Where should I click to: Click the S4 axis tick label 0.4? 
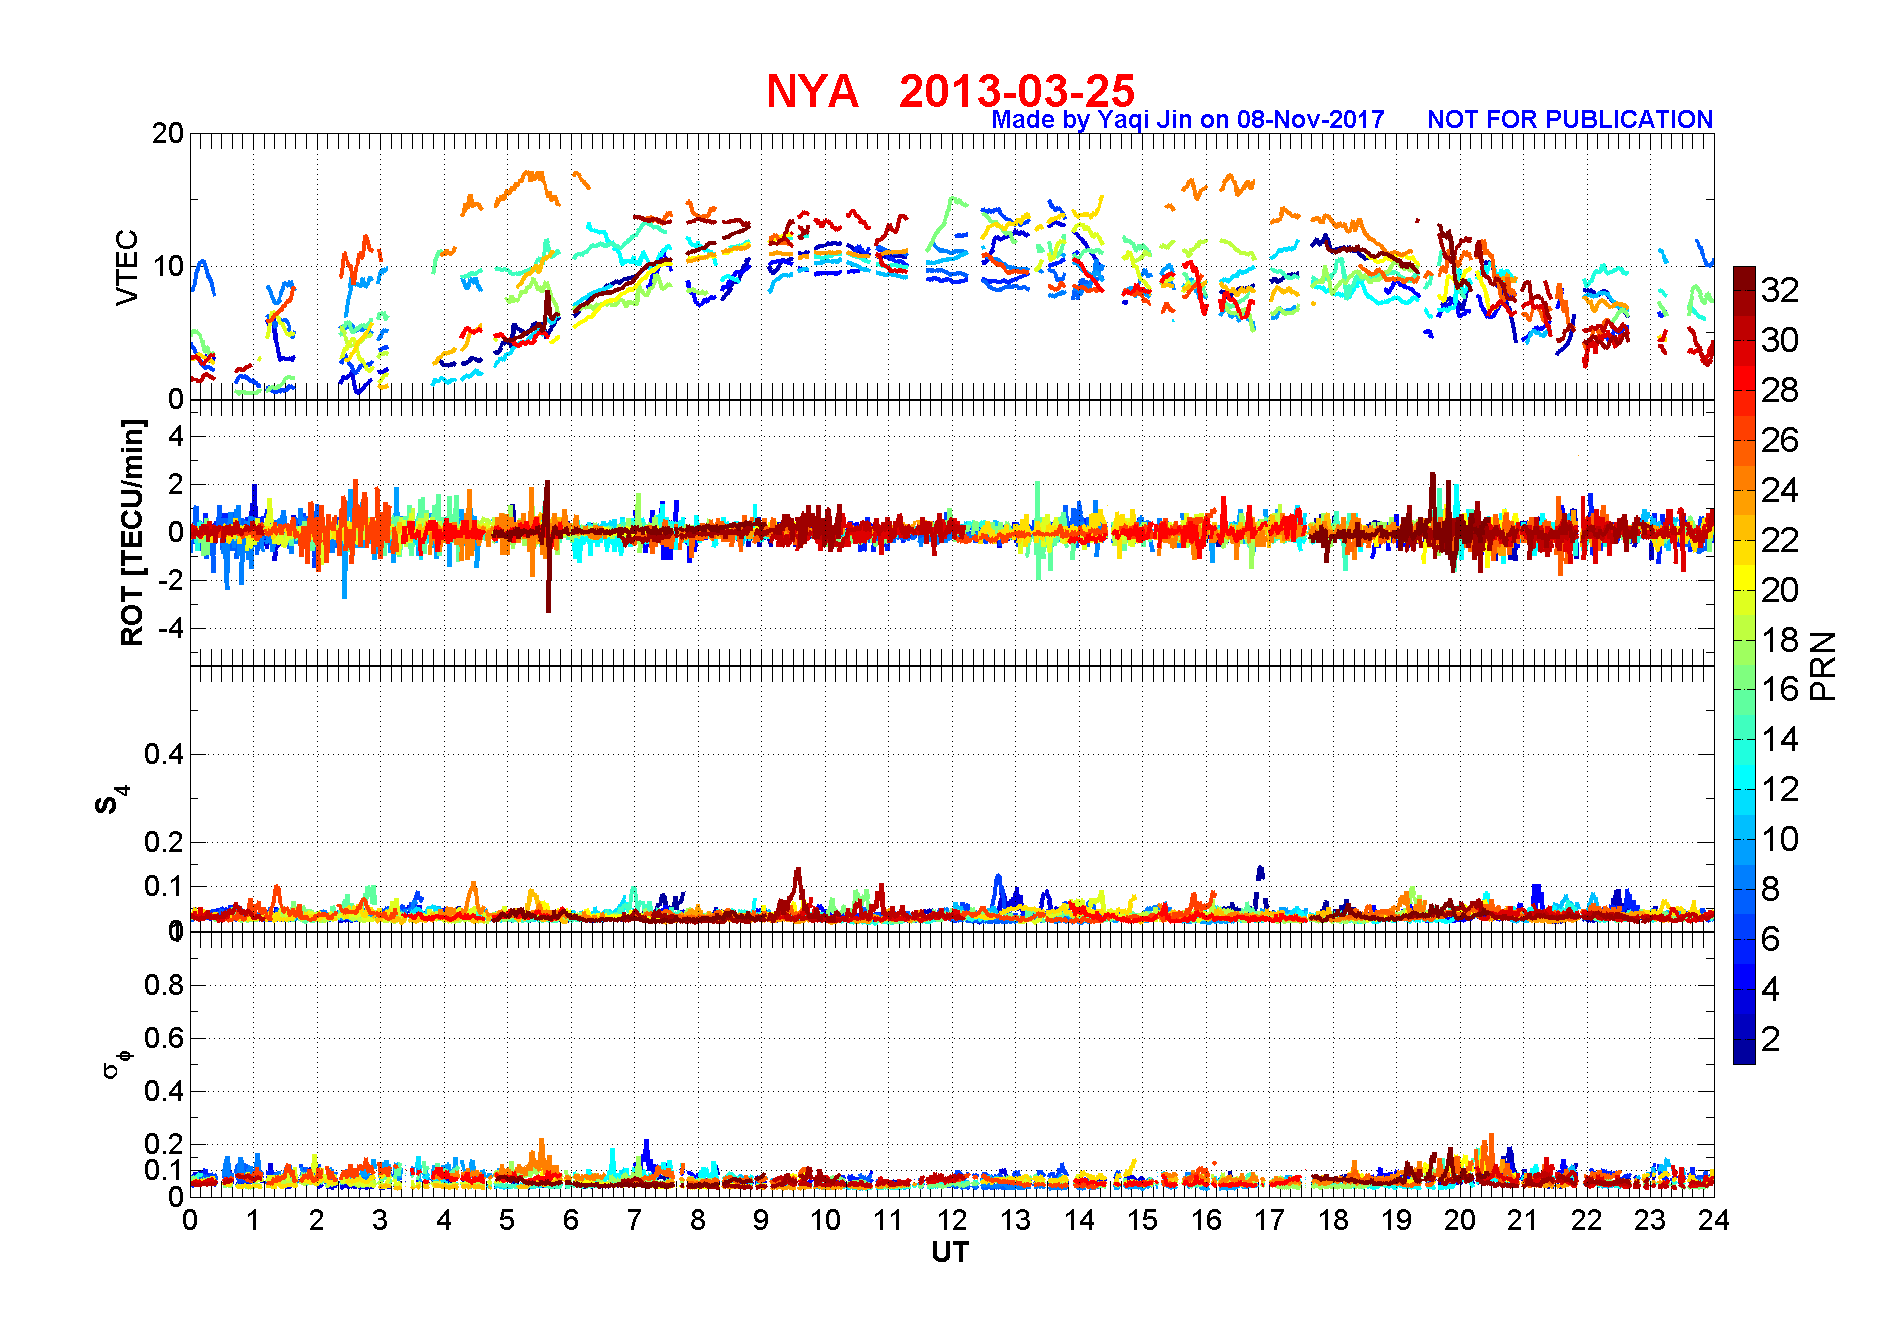(x=165, y=755)
